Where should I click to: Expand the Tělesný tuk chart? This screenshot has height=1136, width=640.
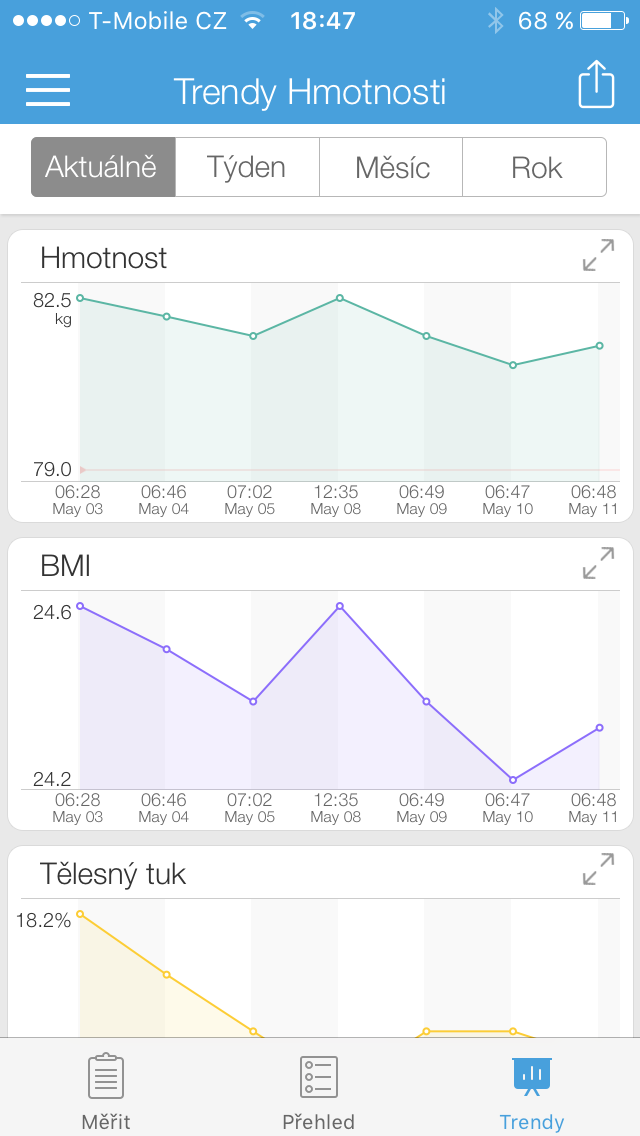click(x=598, y=869)
